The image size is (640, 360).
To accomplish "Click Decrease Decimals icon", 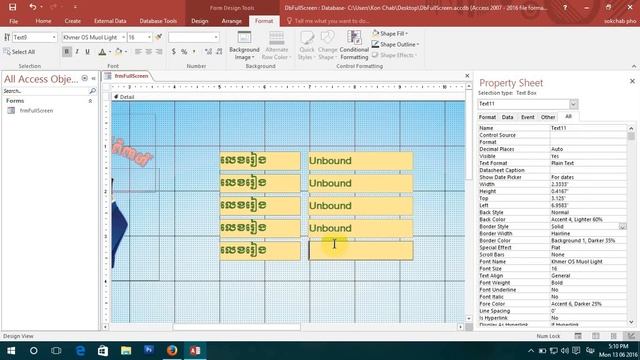I will (x=219, y=52).
